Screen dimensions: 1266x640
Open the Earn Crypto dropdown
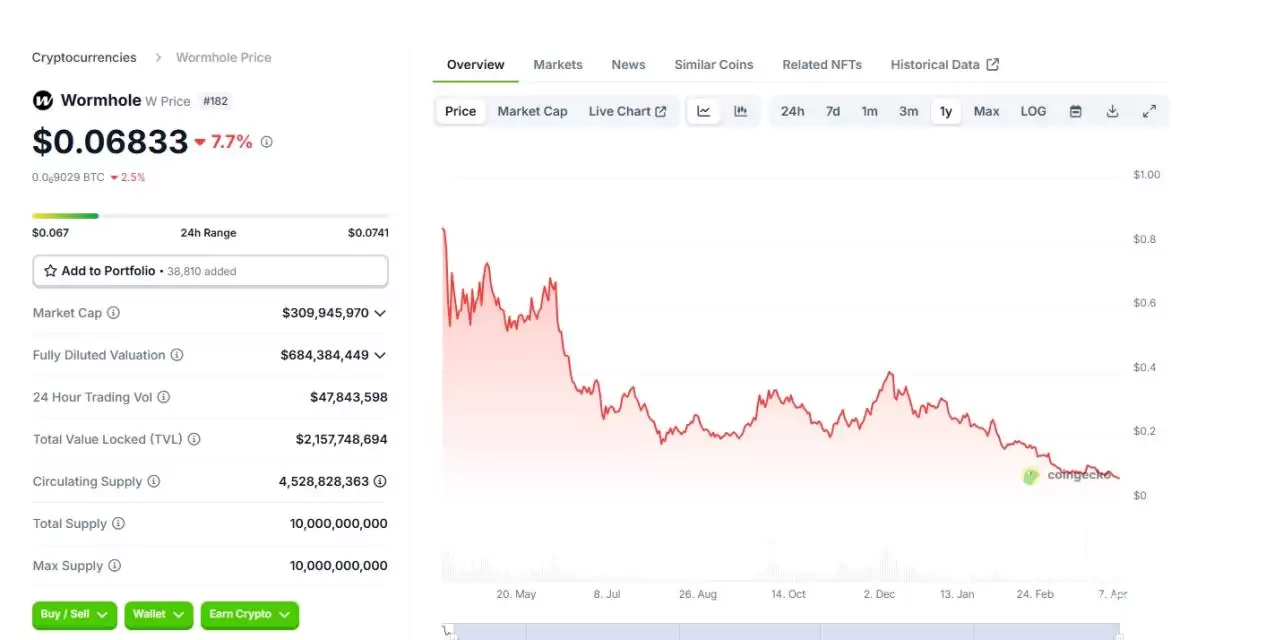click(249, 614)
